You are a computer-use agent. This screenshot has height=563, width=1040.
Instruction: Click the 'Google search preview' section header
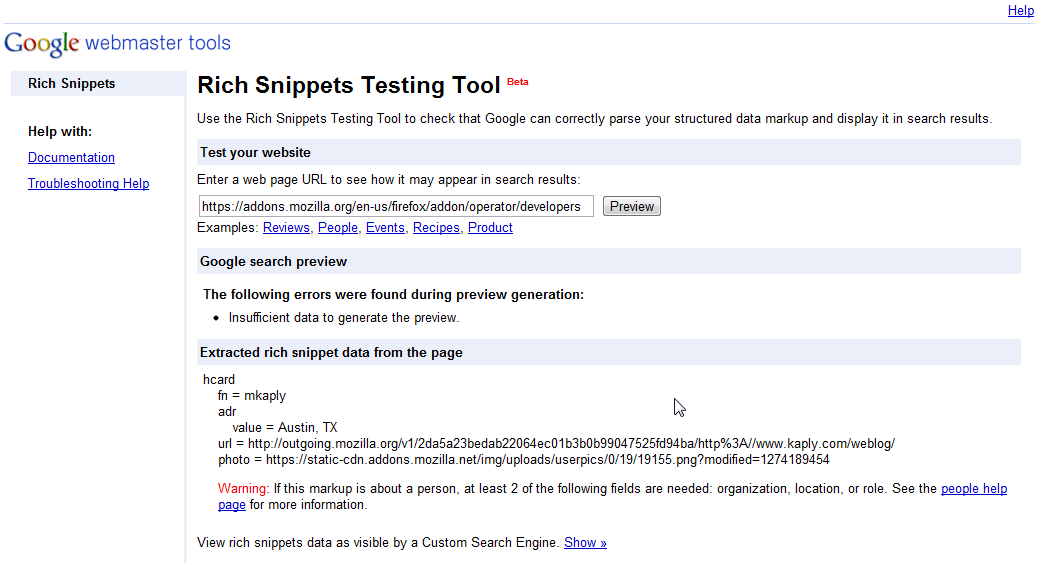click(609, 261)
